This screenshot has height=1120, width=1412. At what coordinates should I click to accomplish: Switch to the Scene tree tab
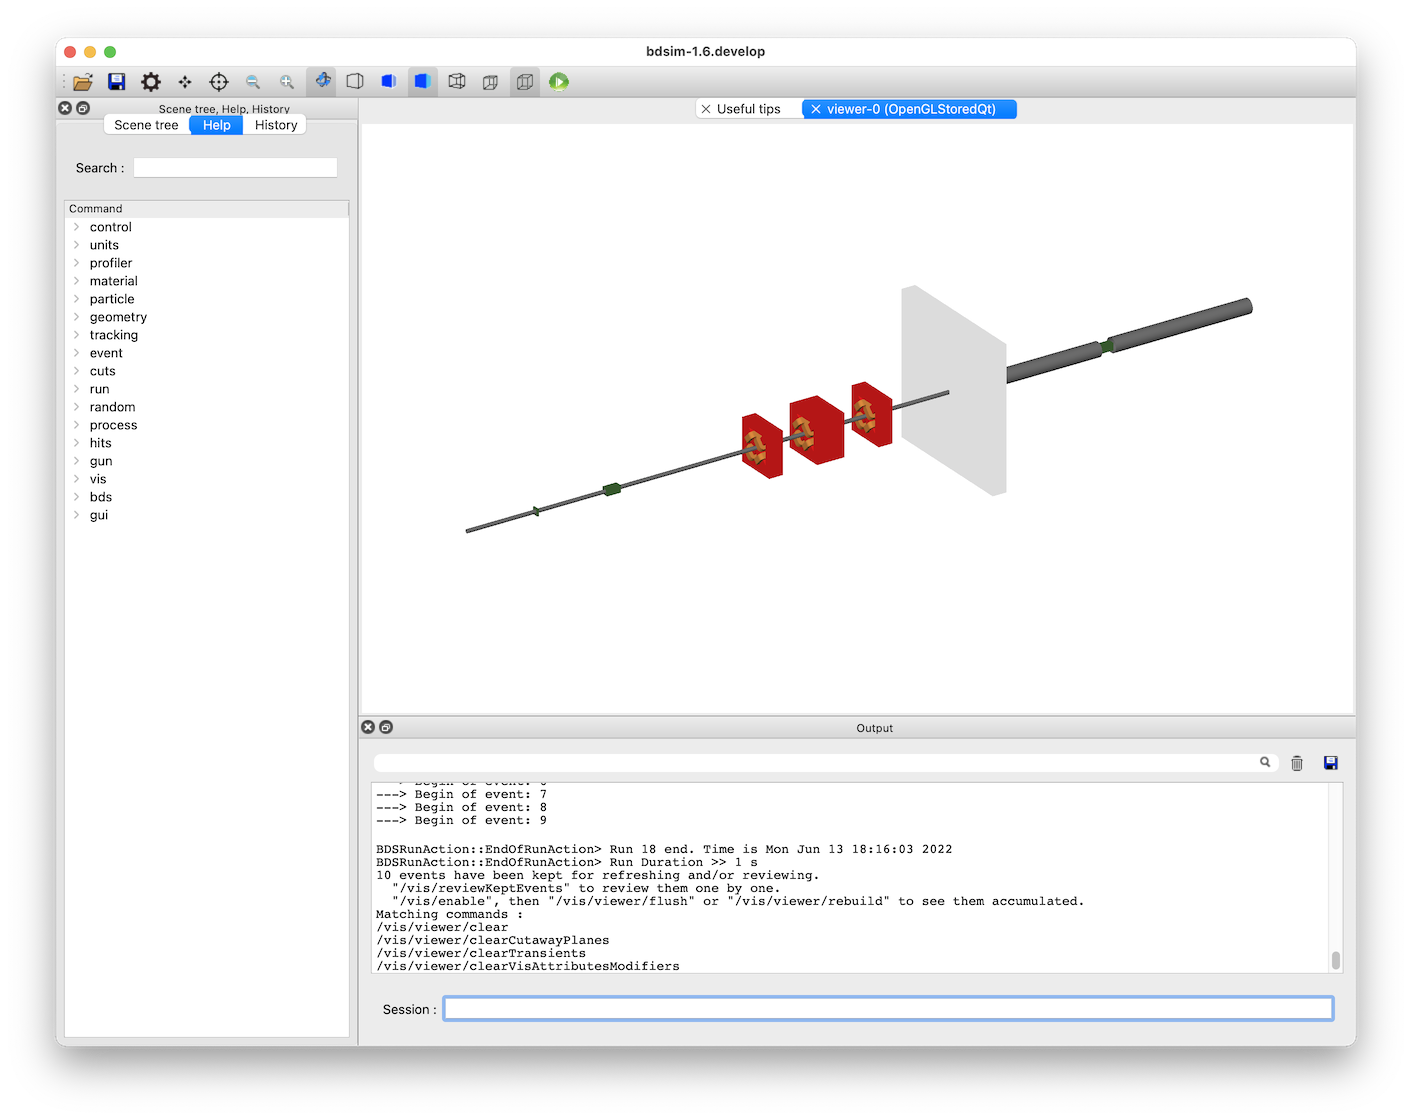pyautogui.click(x=146, y=125)
